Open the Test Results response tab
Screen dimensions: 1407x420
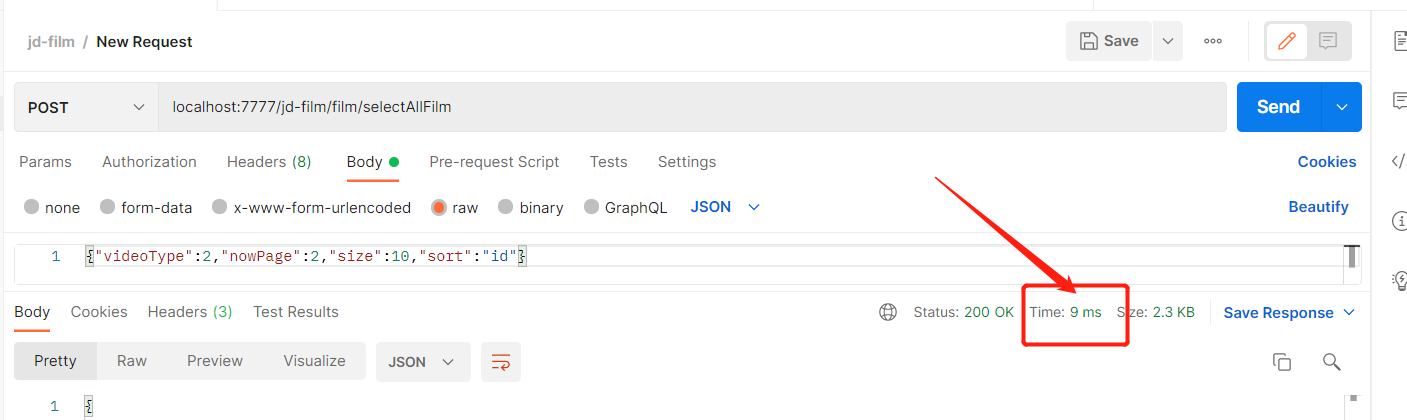tap(296, 312)
